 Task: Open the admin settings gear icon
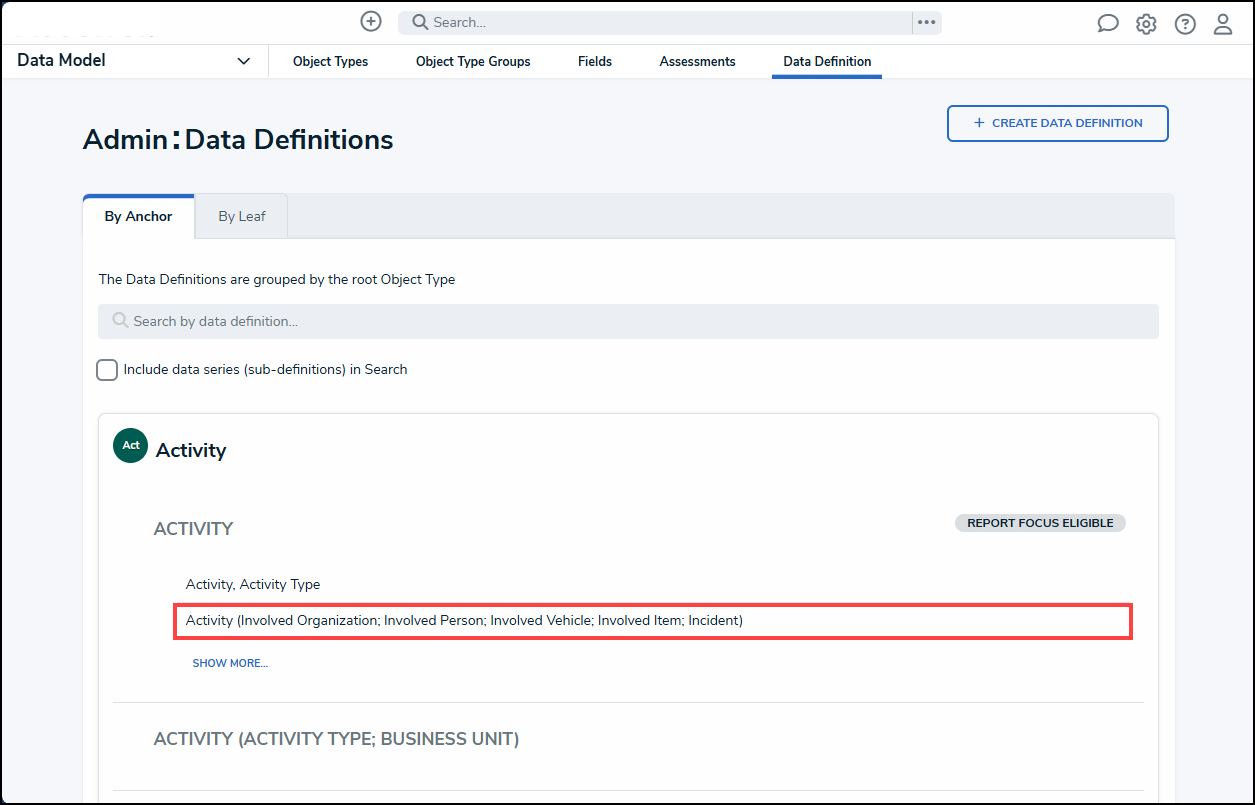(x=1146, y=24)
